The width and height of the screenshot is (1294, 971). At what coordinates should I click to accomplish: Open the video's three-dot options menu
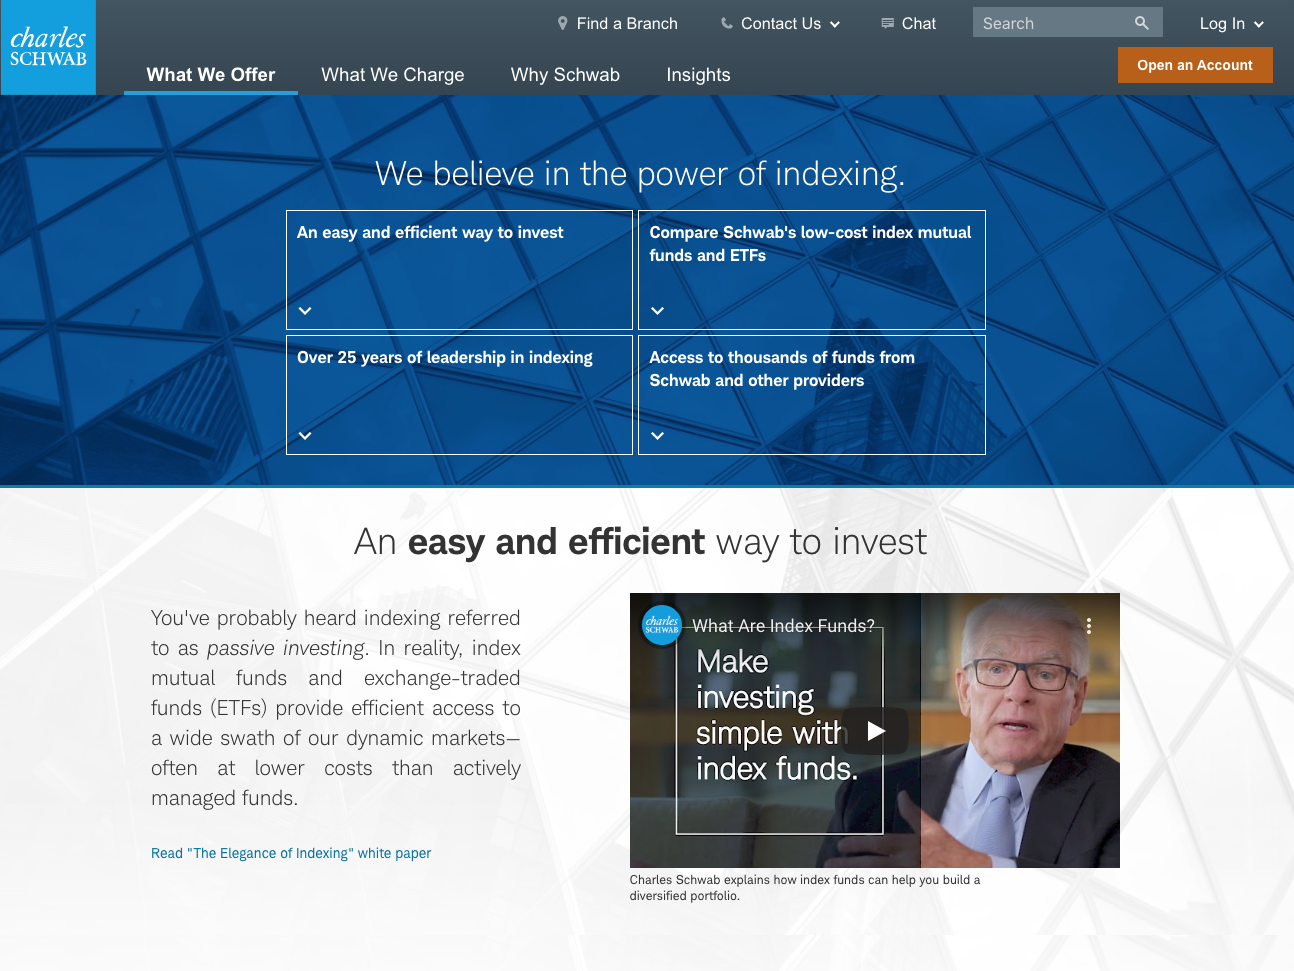click(x=1089, y=626)
